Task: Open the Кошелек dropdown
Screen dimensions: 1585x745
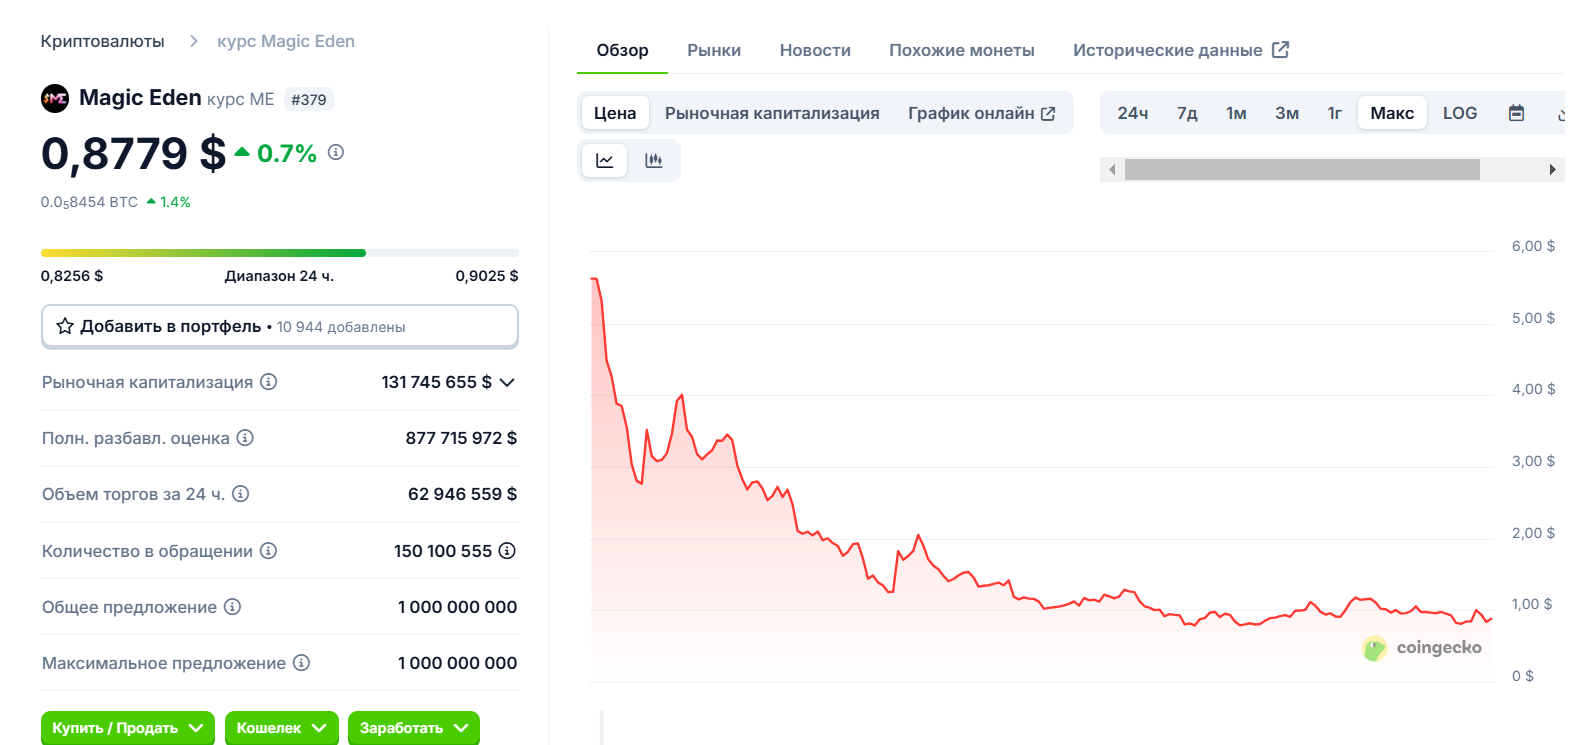Action: (x=282, y=728)
